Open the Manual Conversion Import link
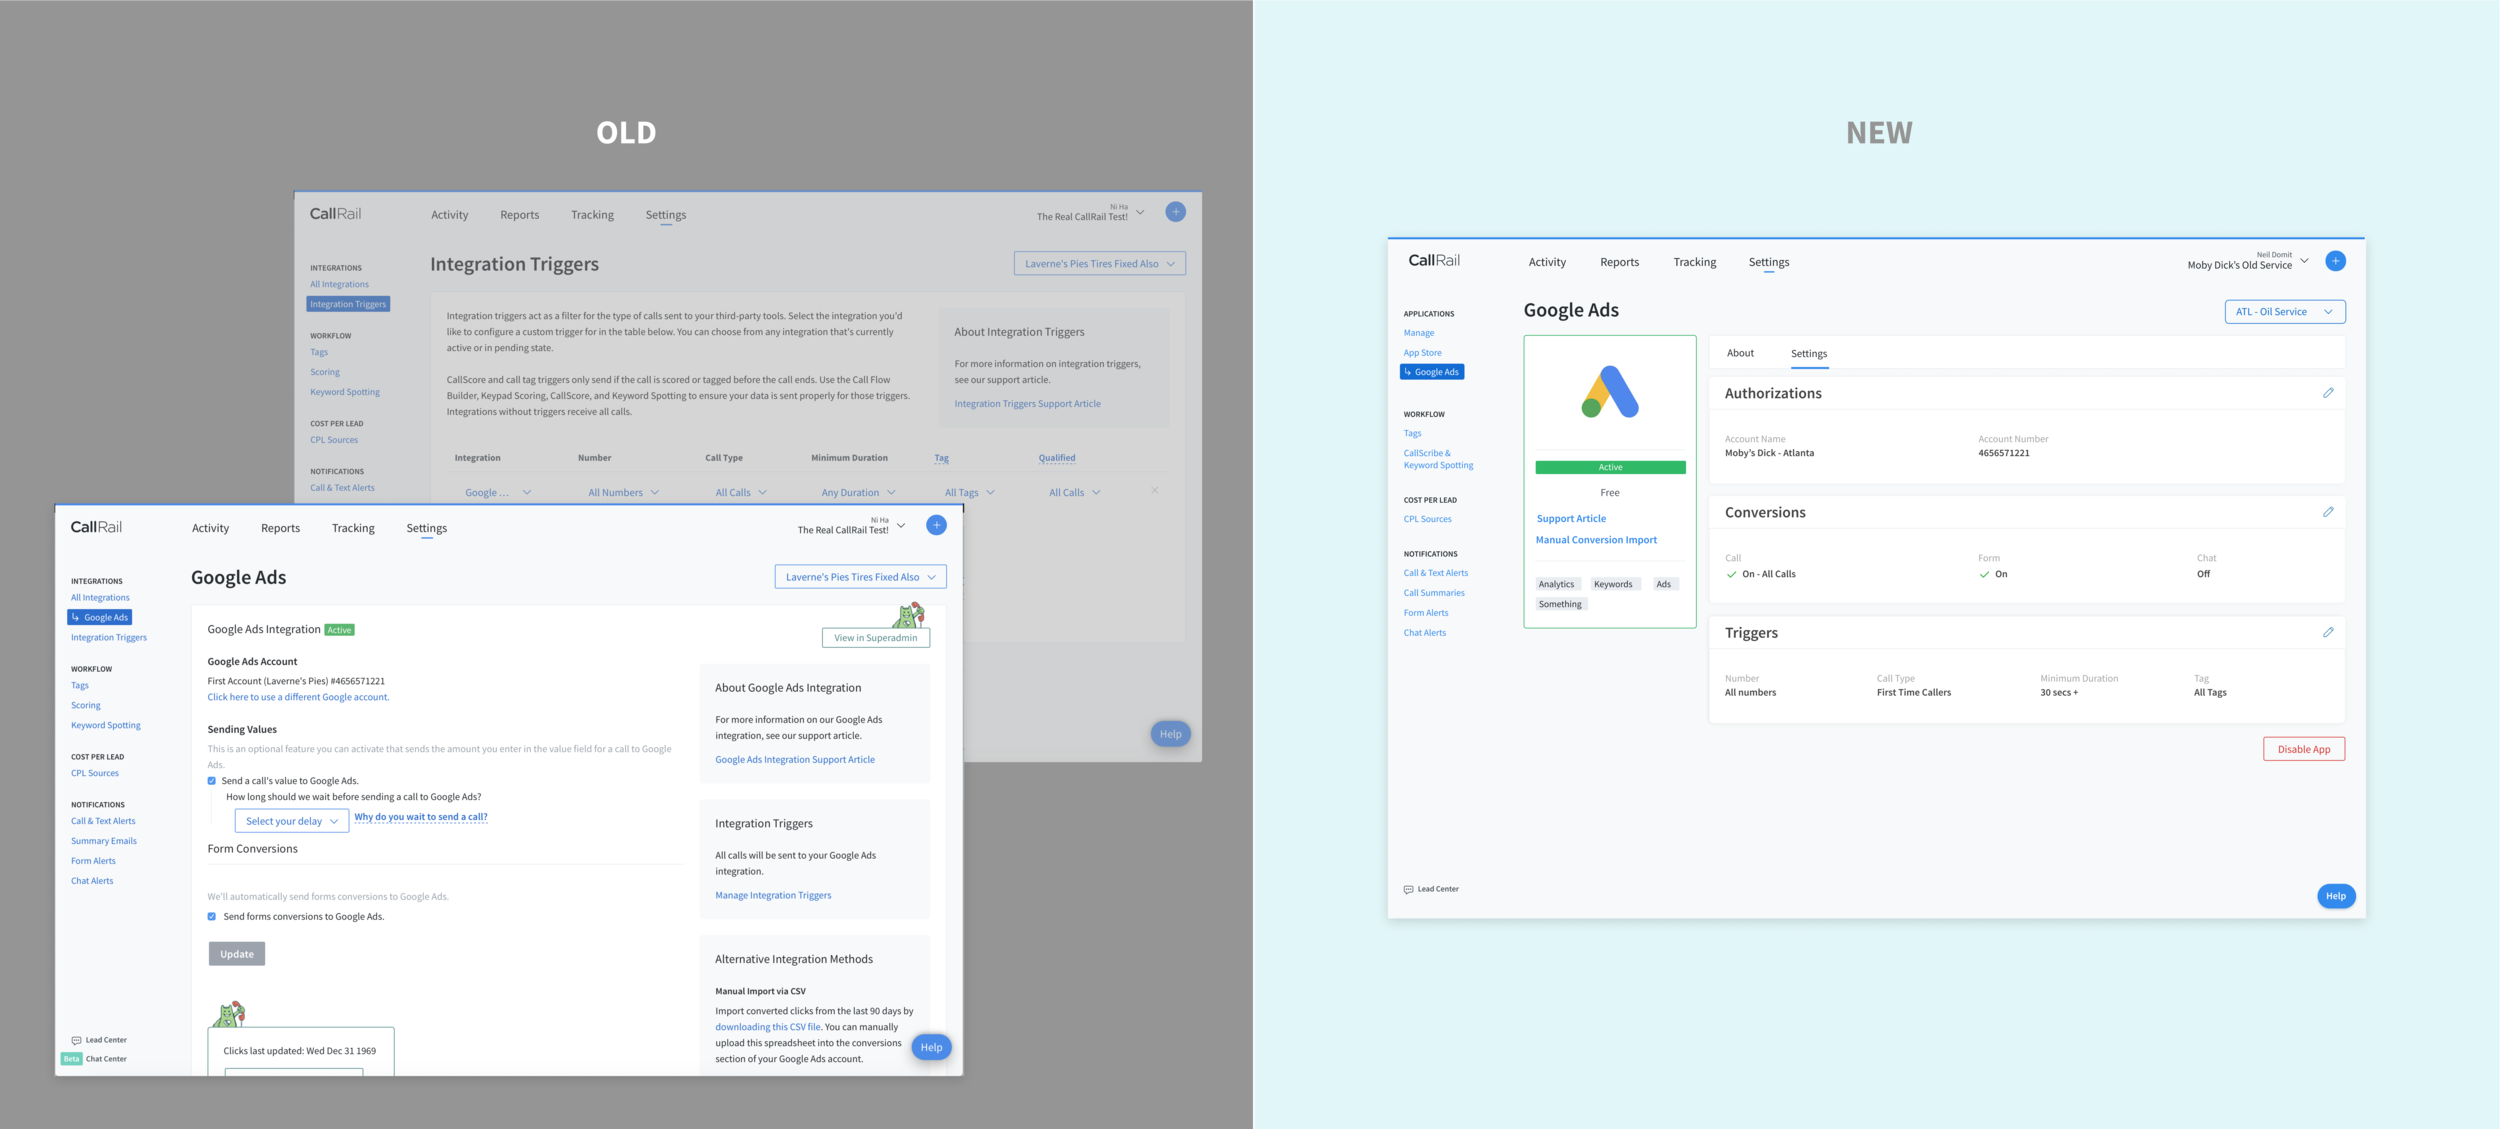Viewport: 2500px width, 1129px height. (x=1596, y=539)
